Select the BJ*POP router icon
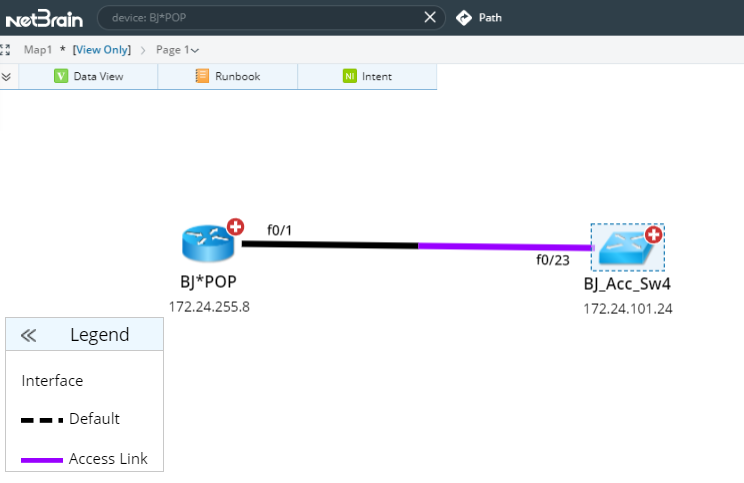The width and height of the screenshot is (744, 483). [208, 244]
